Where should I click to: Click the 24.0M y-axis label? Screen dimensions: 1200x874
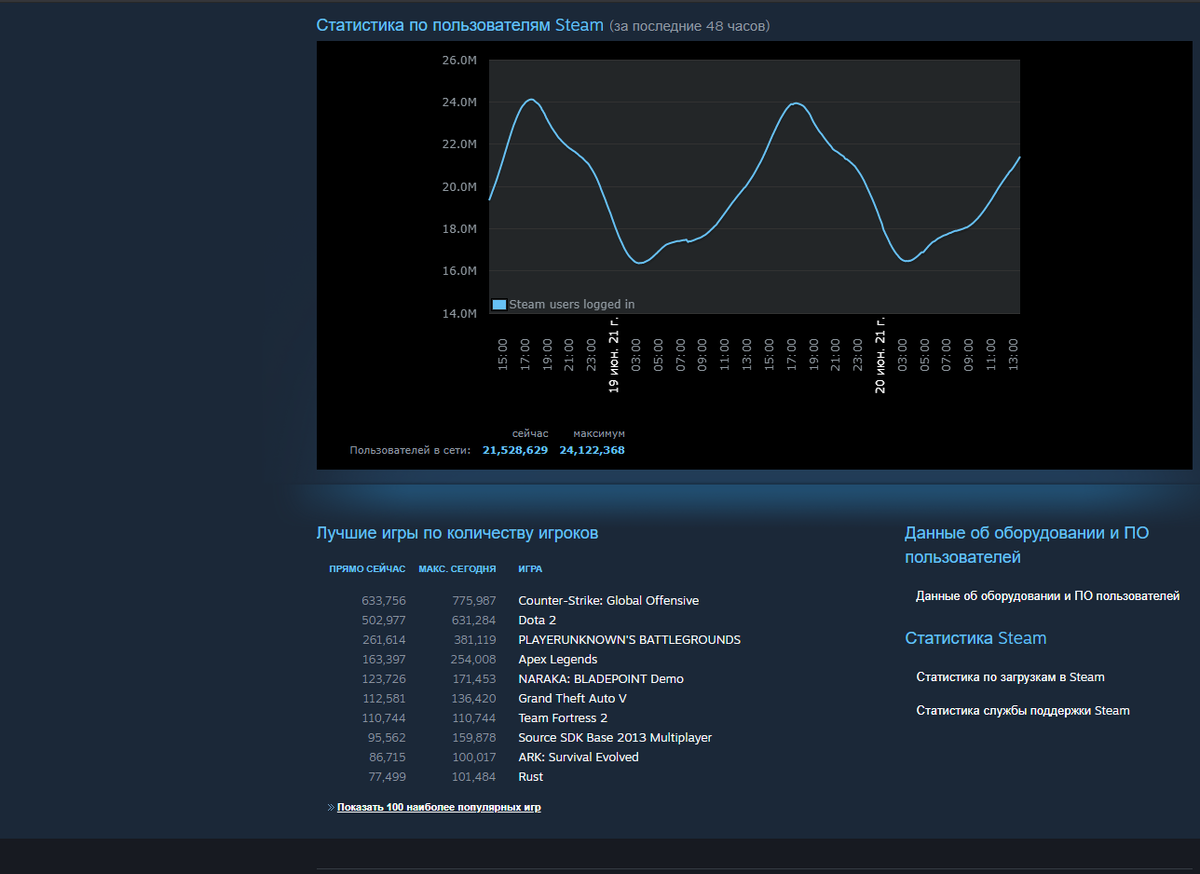click(459, 102)
